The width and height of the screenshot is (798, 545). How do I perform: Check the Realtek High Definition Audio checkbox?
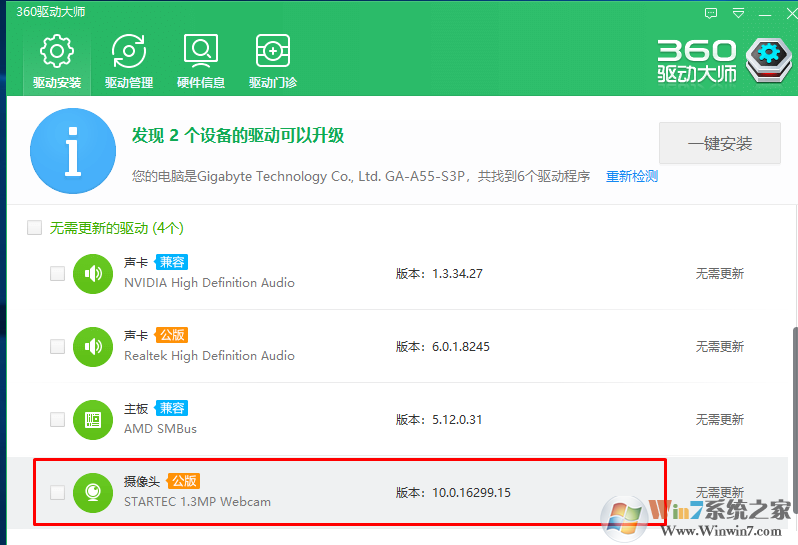(58, 347)
